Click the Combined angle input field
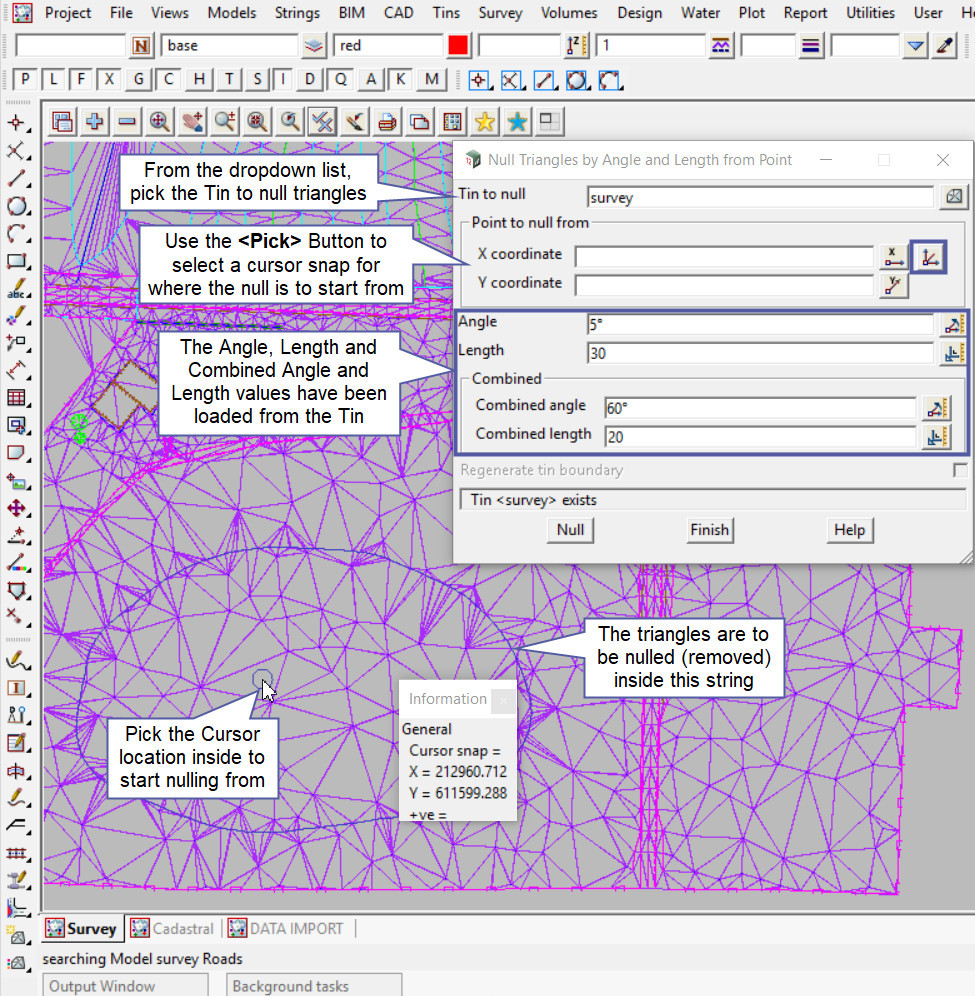 click(760, 407)
